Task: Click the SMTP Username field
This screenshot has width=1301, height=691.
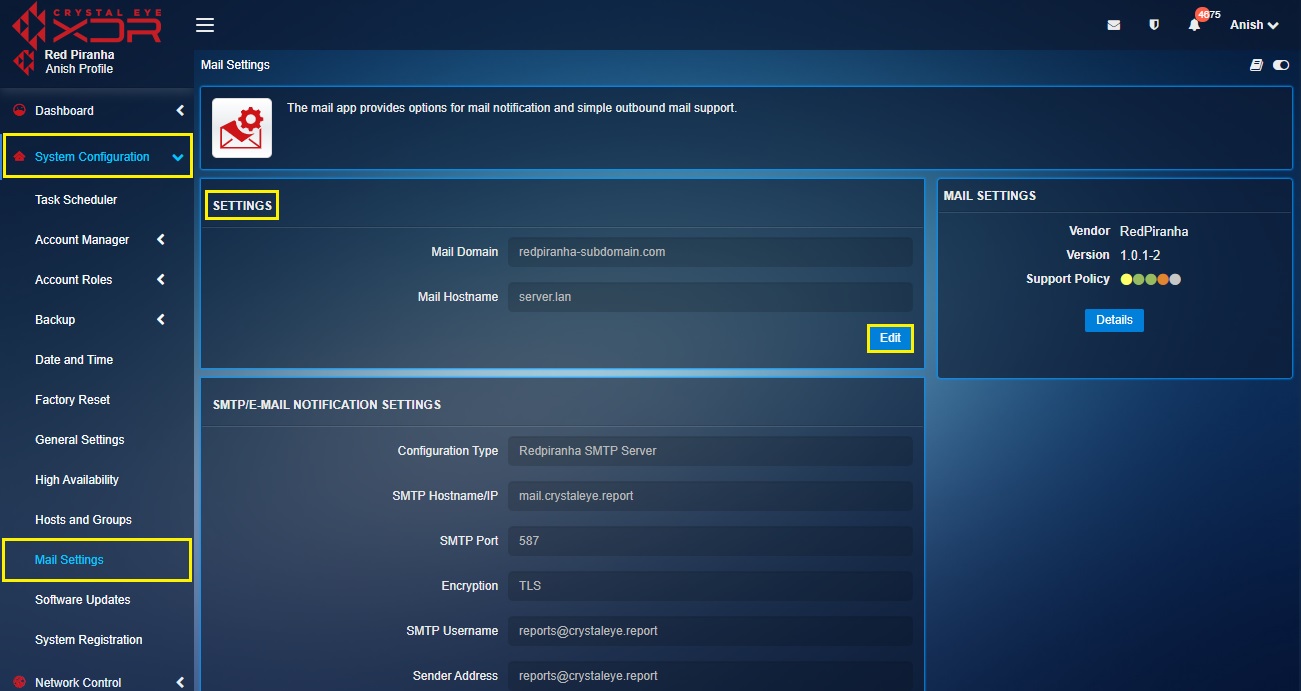Action: (x=710, y=631)
